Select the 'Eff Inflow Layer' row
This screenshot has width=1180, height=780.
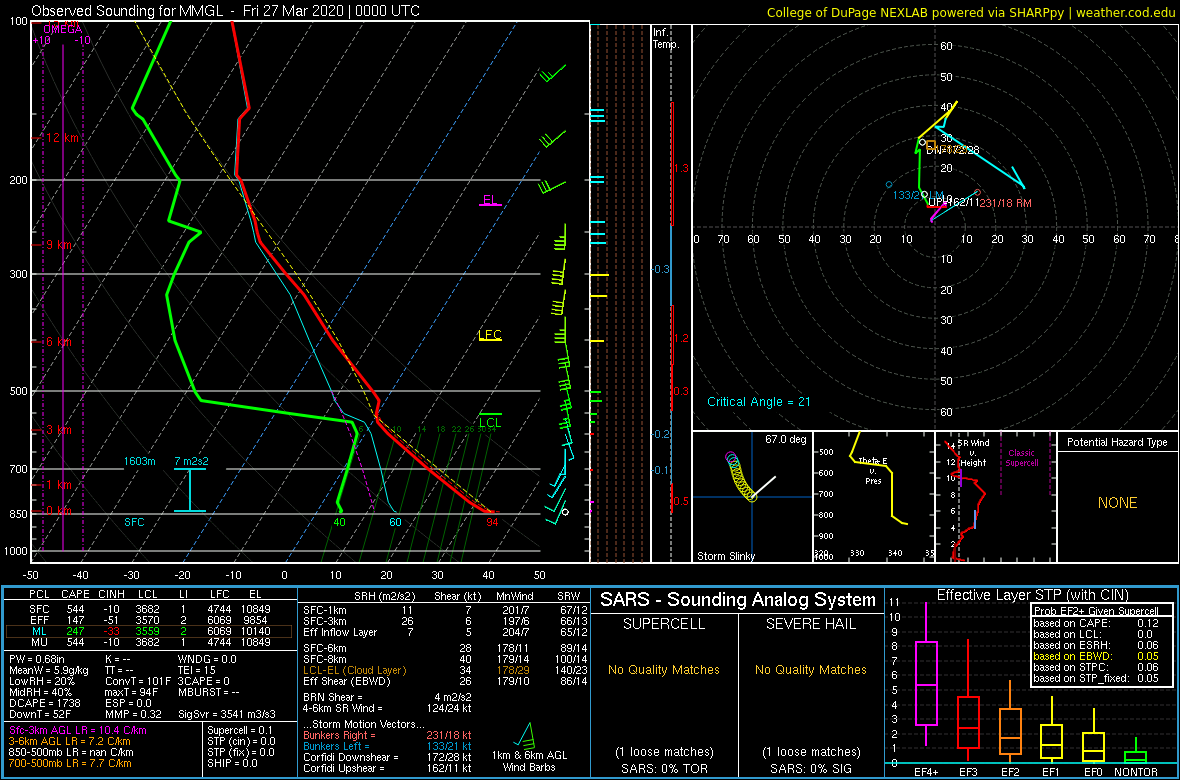click(x=442, y=631)
